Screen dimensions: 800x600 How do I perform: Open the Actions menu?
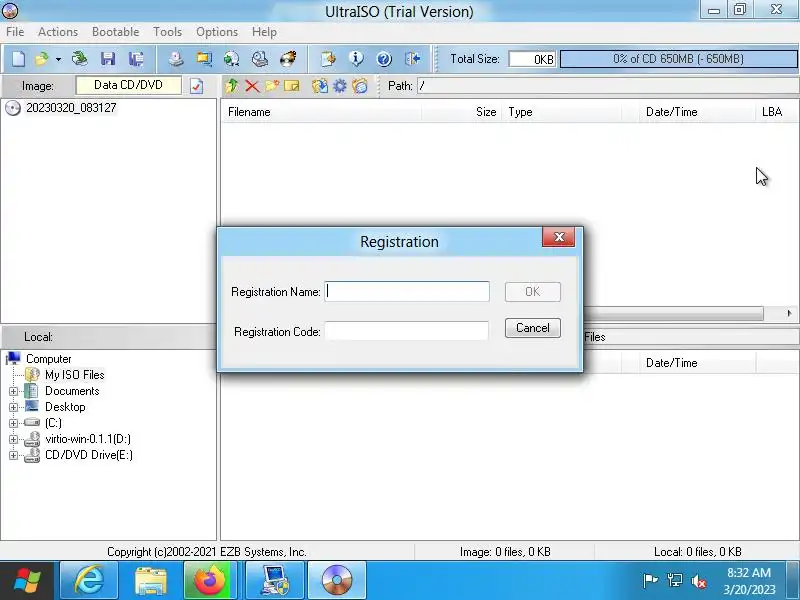[x=58, y=32]
